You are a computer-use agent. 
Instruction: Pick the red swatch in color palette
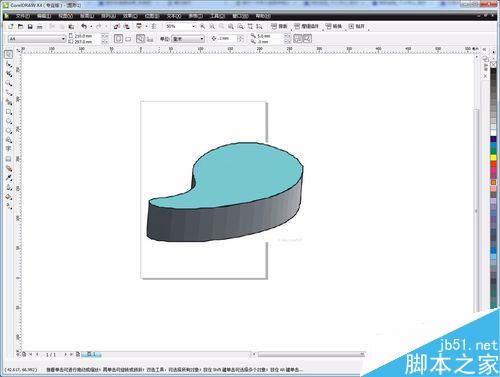pyautogui.click(x=493, y=164)
